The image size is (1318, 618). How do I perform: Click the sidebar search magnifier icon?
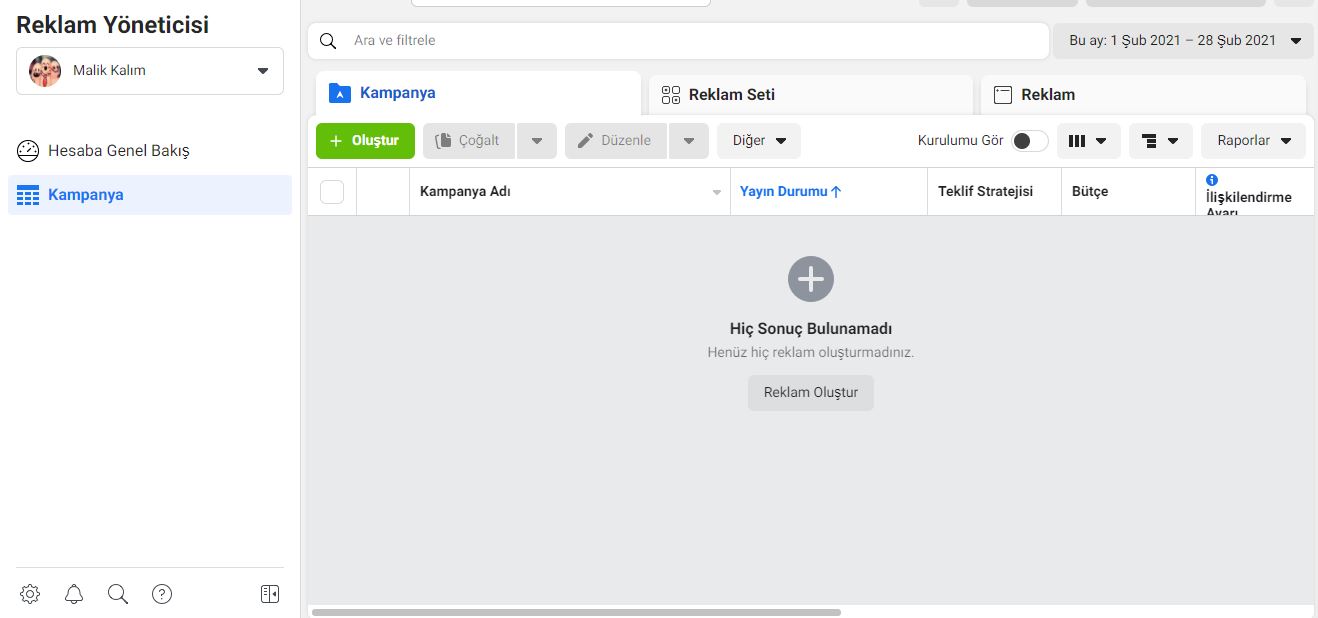(118, 594)
